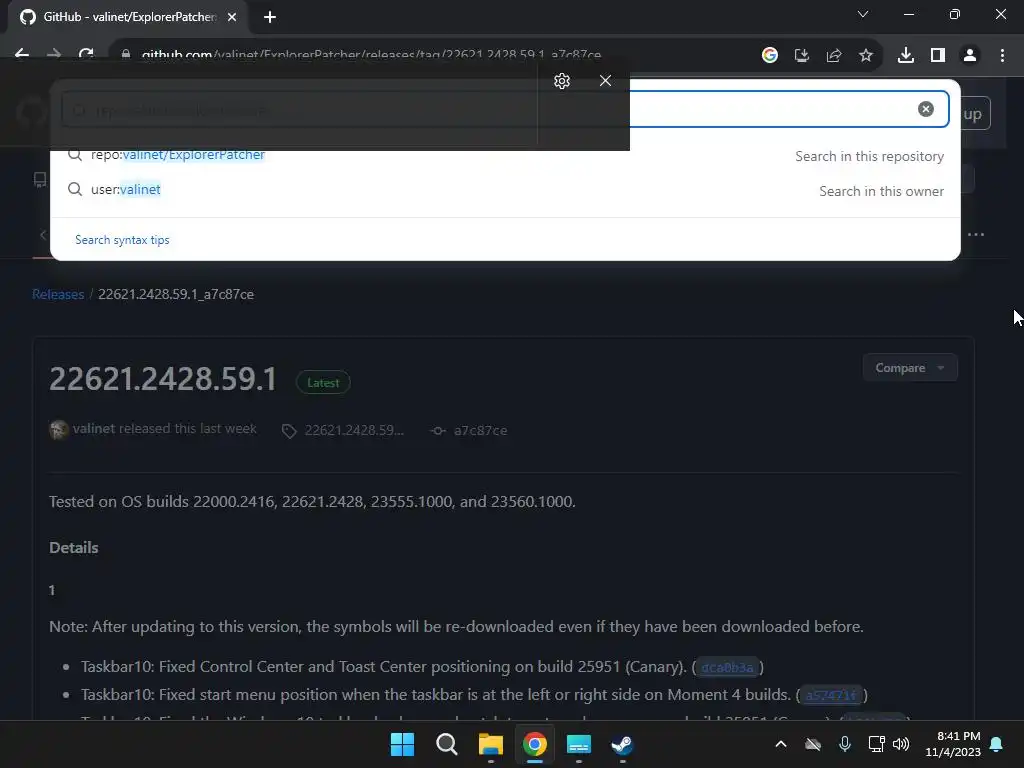Select the user:valinet search suggestion
1024x768 pixels.
point(505,190)
